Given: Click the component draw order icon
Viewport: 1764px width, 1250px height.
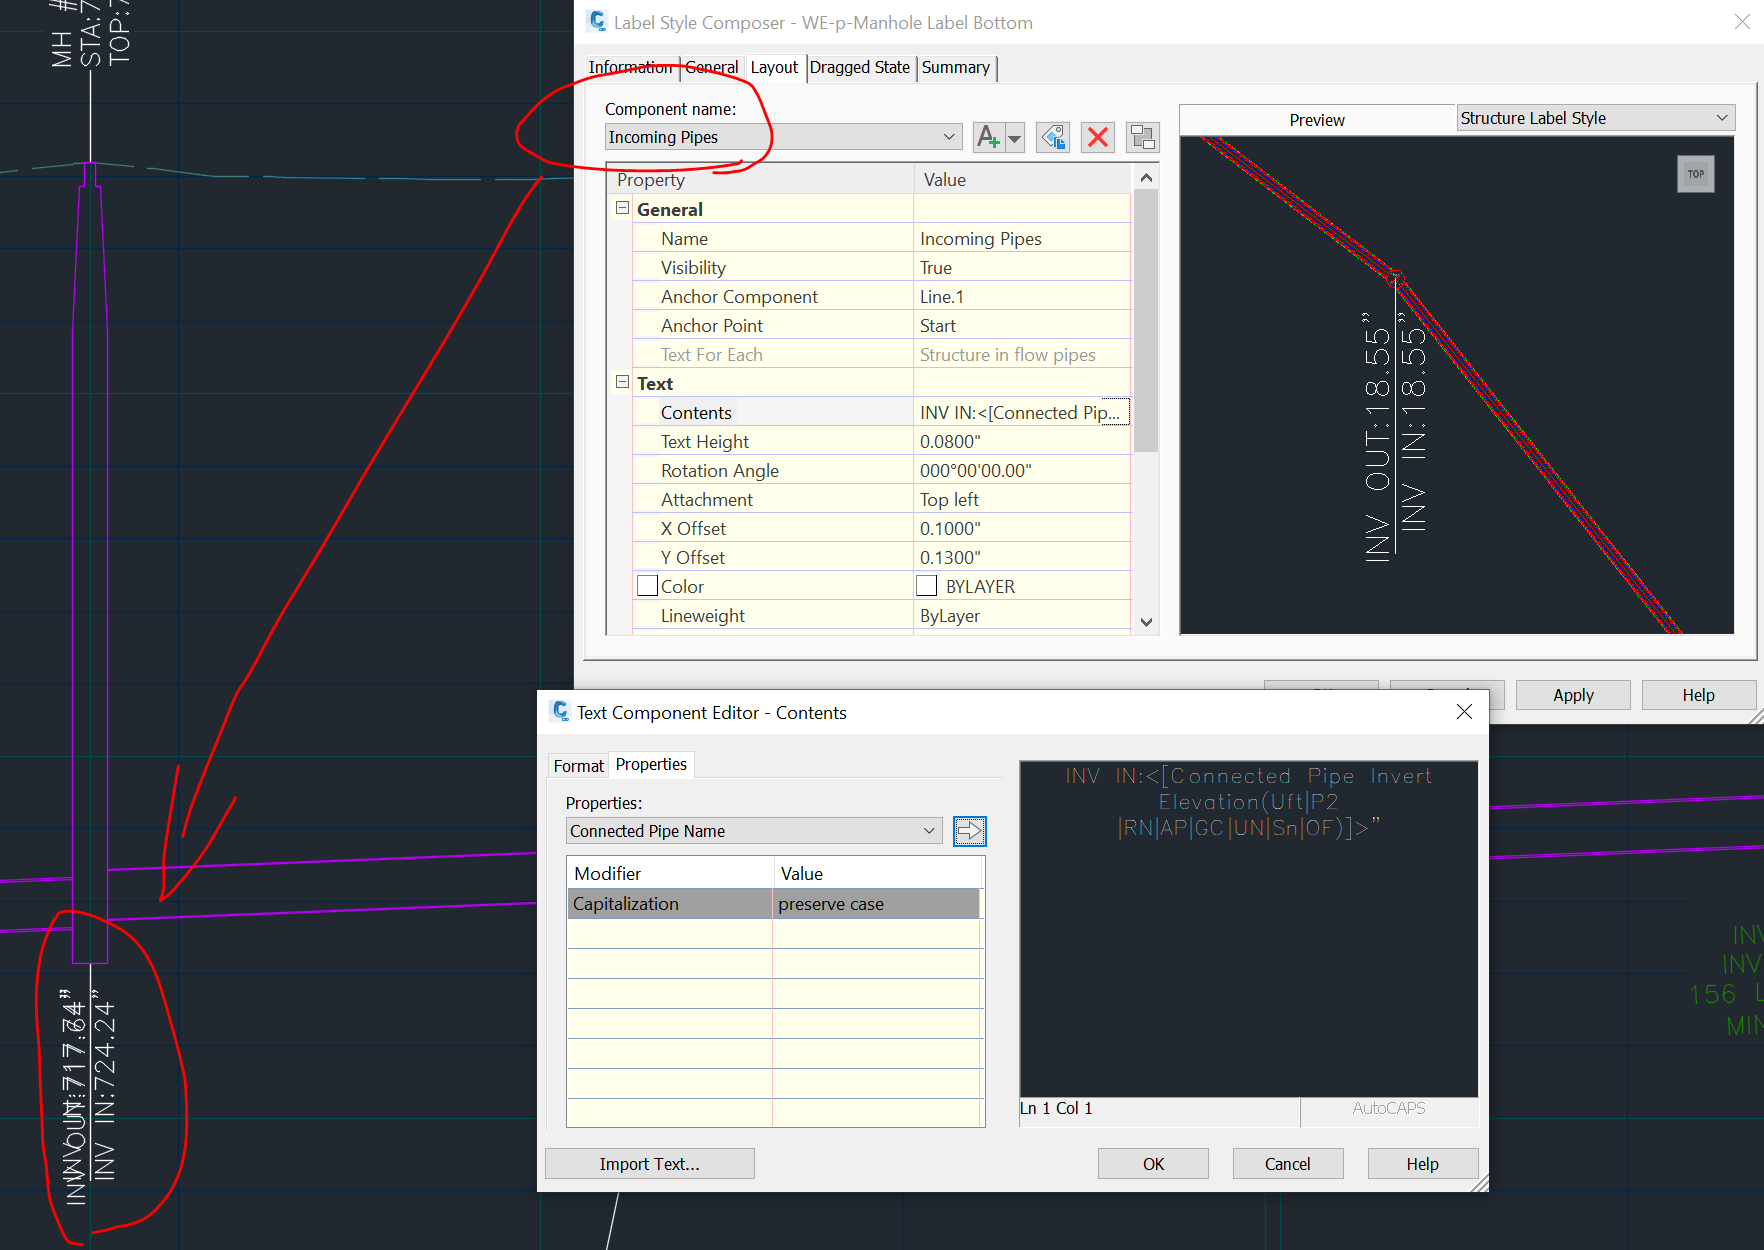Looking at the screenshot, I should coord(1142,137).
